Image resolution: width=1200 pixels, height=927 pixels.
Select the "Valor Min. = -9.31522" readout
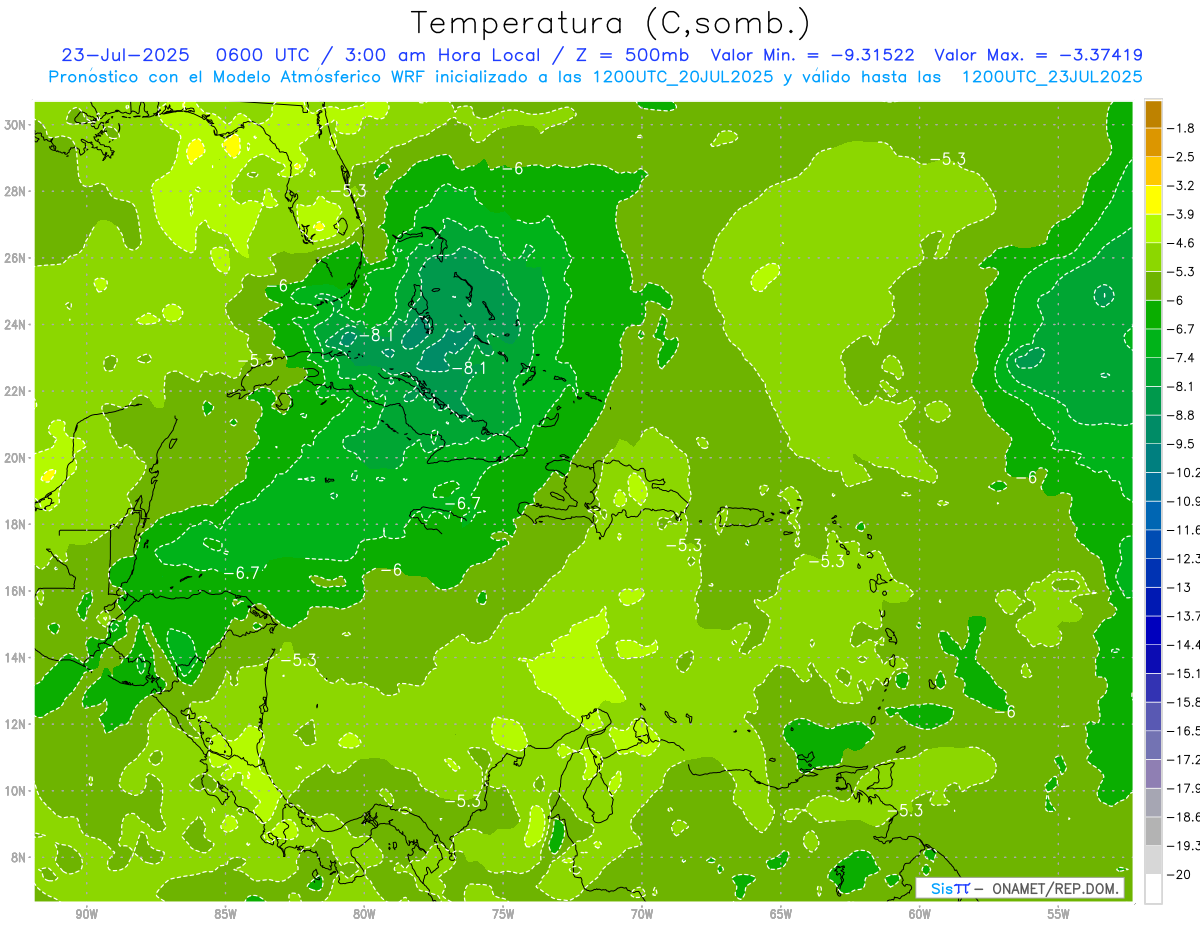coord(812,55)
